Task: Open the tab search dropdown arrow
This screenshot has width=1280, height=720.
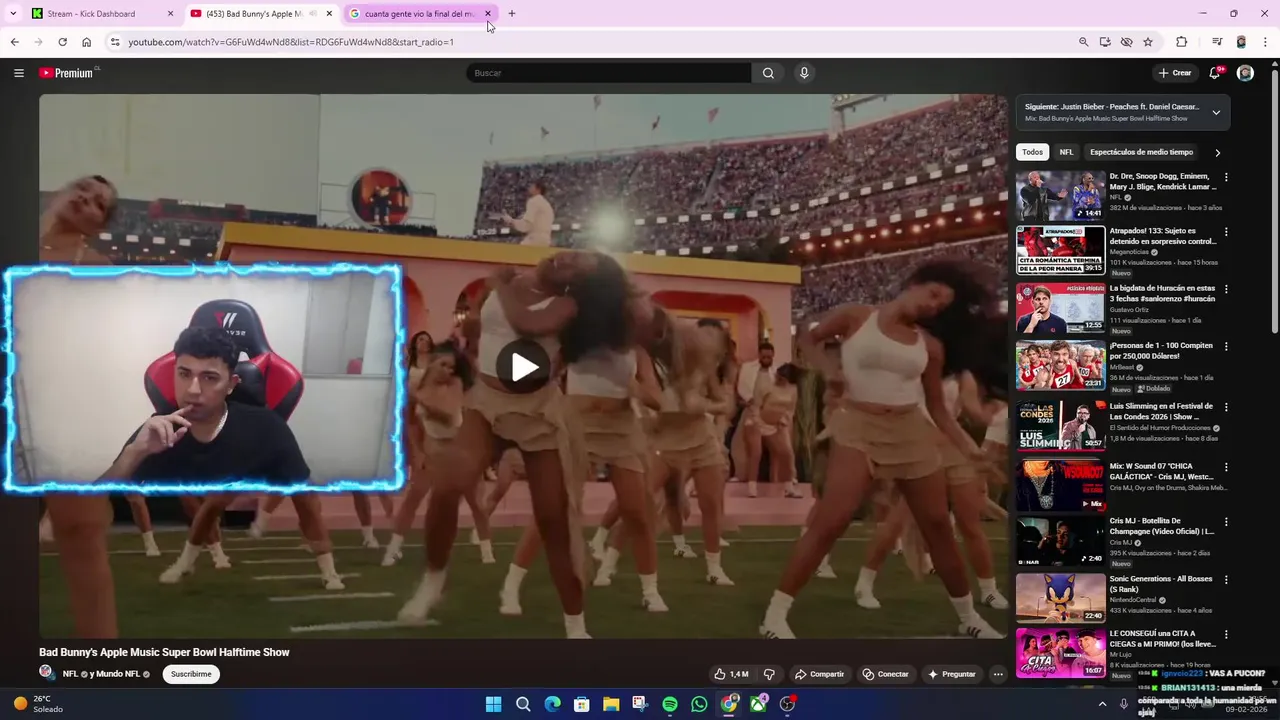Action: click(x=13, y=14)
